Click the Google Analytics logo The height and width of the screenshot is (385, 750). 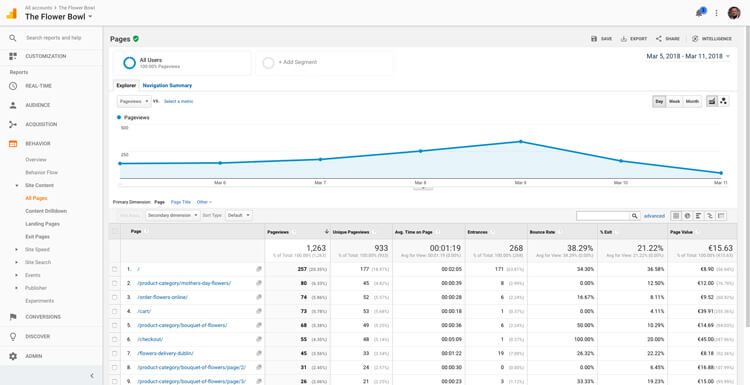[11, 13]
